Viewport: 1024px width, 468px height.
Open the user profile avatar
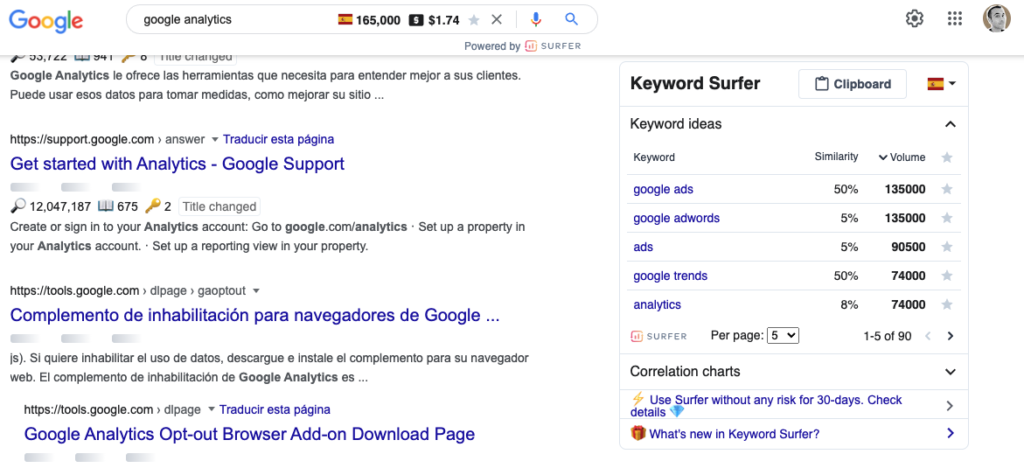(x=997, y=19)
